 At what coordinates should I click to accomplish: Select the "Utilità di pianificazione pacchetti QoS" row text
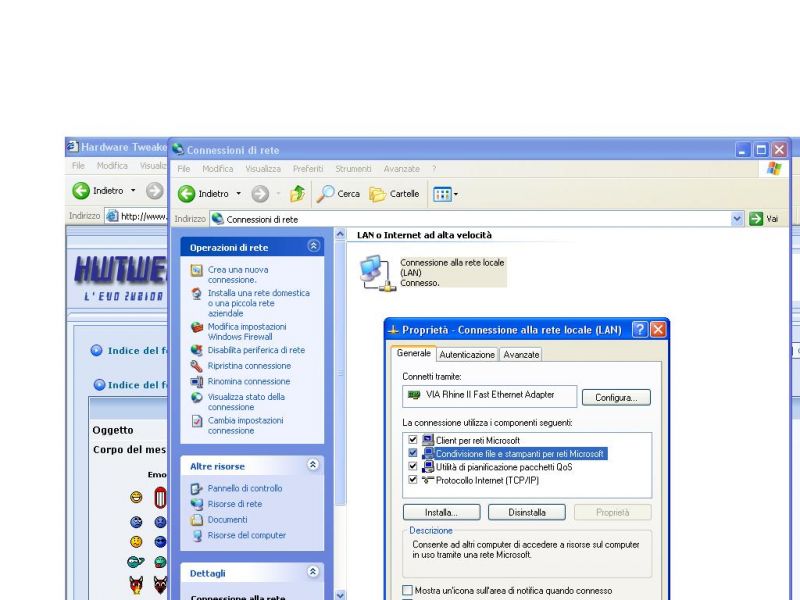pyautogui.click(x=504, y=467)
